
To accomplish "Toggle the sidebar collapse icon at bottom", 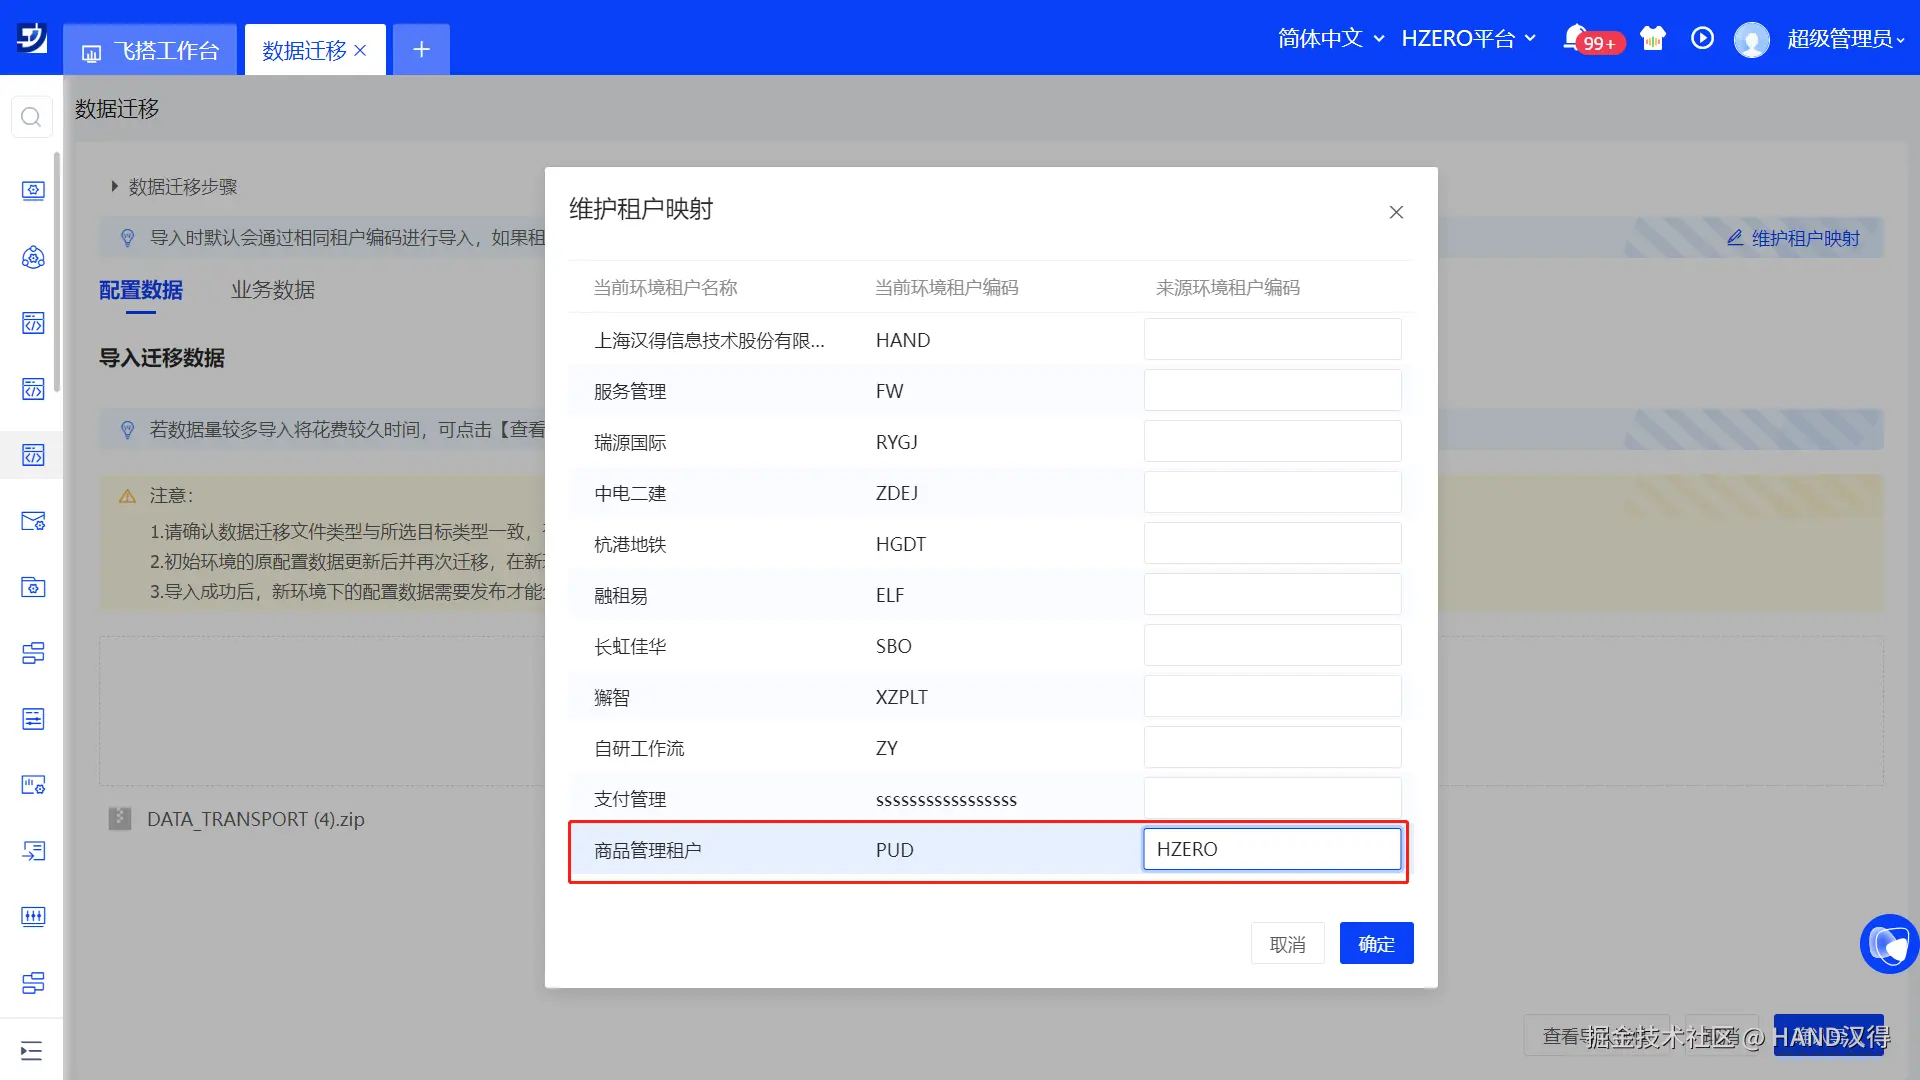I will (31, 1050).
